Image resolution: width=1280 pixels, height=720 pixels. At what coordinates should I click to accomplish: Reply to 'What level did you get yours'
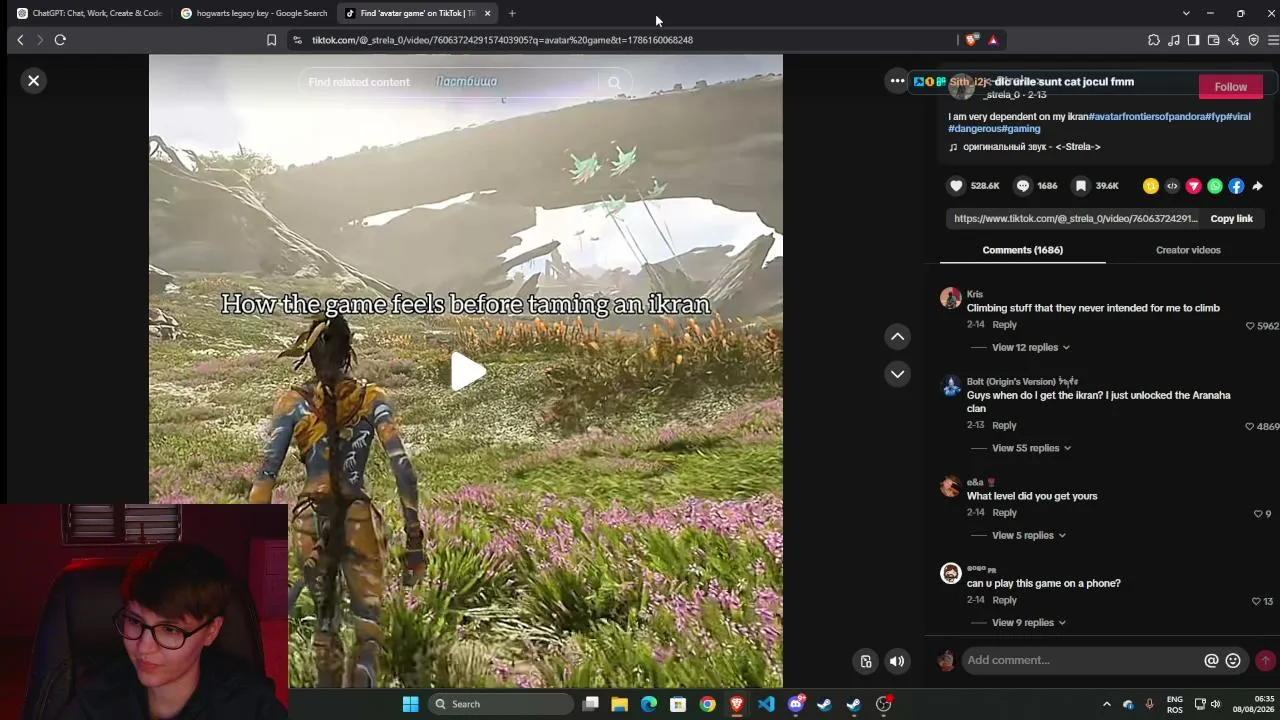tap(1004, 513)
